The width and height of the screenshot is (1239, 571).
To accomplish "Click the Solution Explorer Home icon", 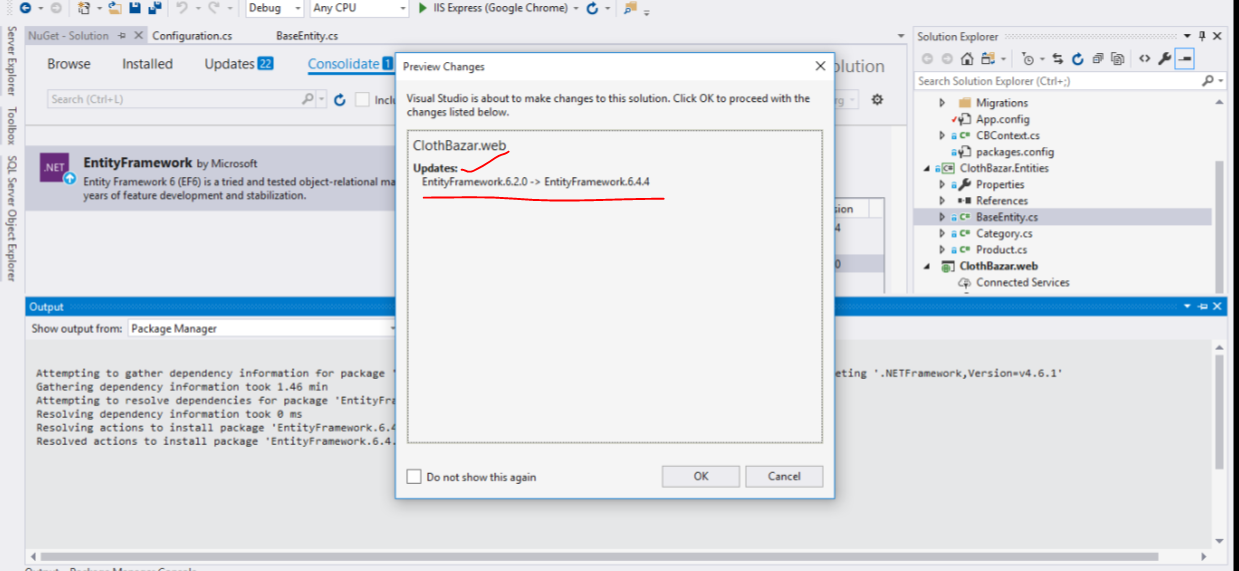I will (967, 59).
